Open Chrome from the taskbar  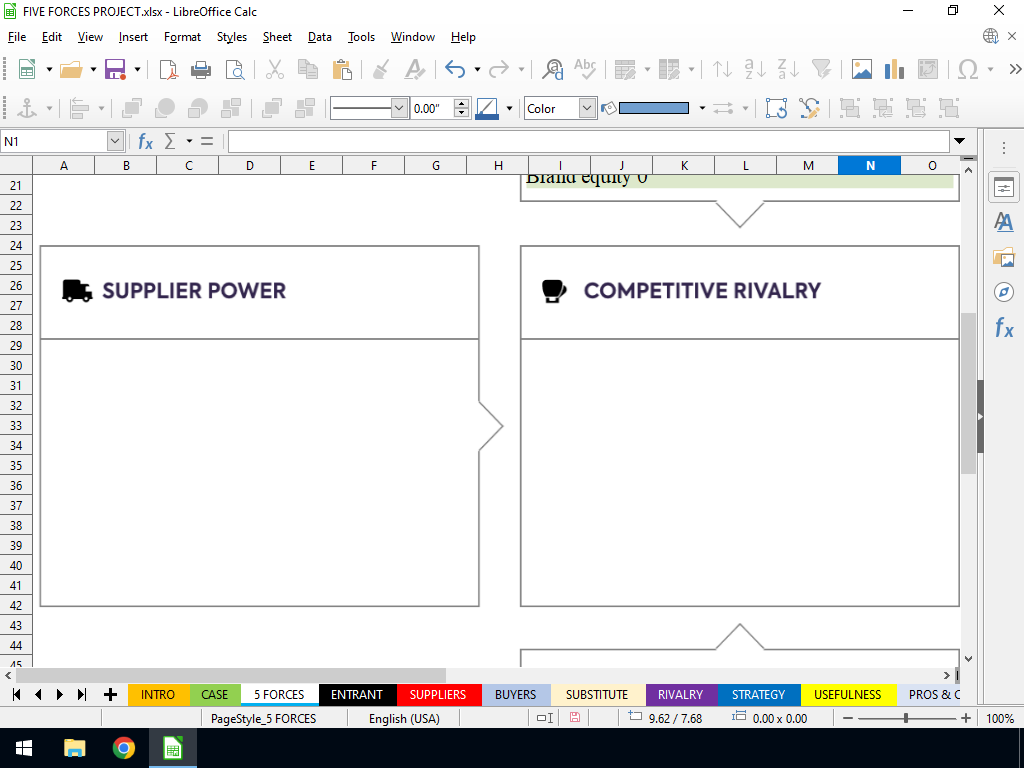click(123, 748)
